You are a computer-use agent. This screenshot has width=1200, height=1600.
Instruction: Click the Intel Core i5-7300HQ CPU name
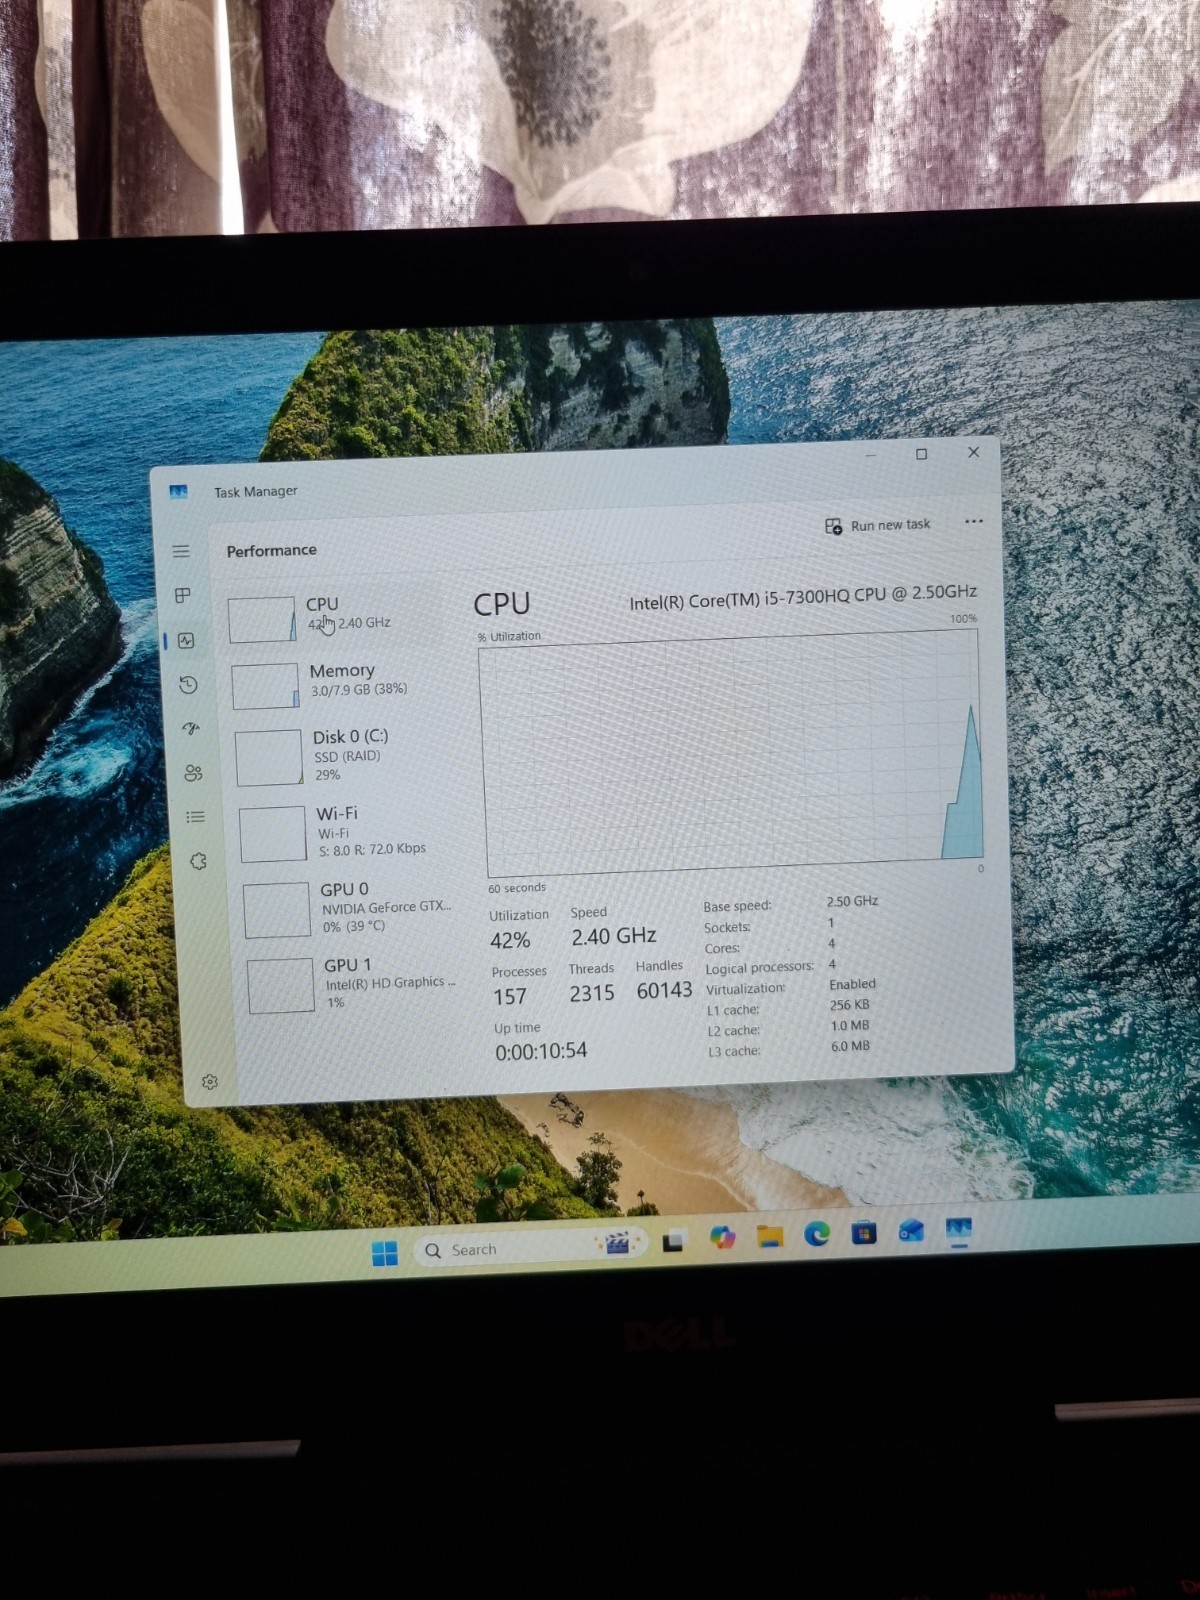pos(803,596)
